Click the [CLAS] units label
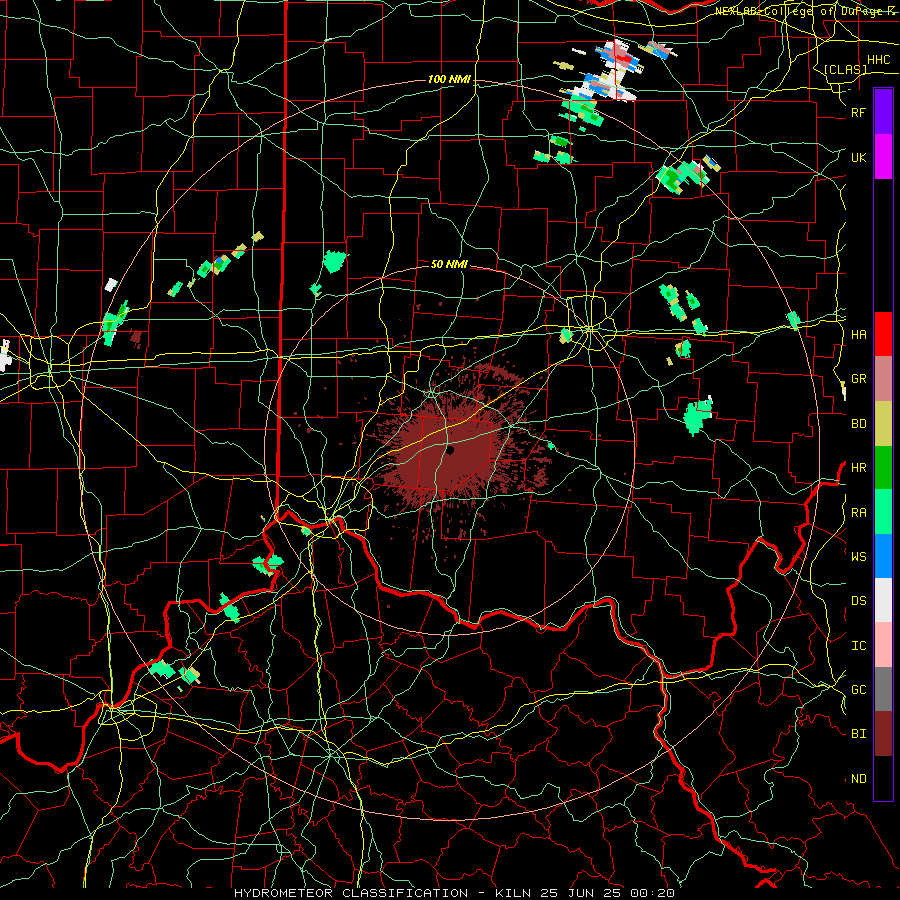The width and height of the screenshot is (900, 900). [x=845, y=69]
